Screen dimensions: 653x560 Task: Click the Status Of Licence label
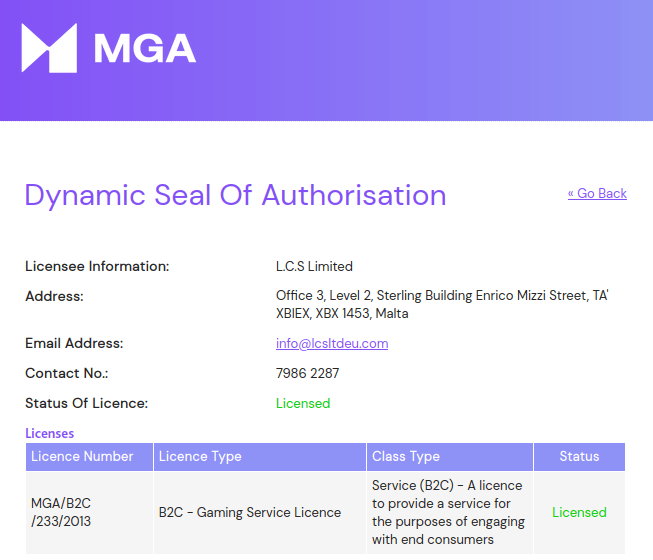87,403
